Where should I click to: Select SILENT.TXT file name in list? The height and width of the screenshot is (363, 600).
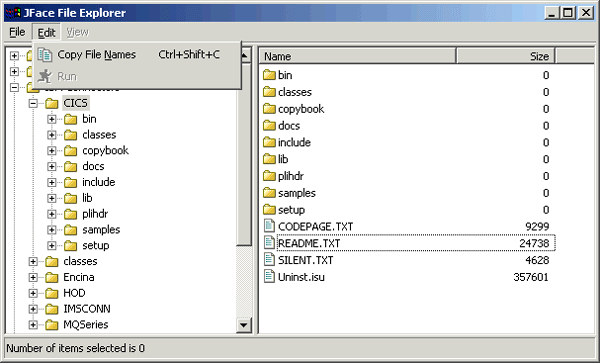pyautogui.click(x=306, y=260)
